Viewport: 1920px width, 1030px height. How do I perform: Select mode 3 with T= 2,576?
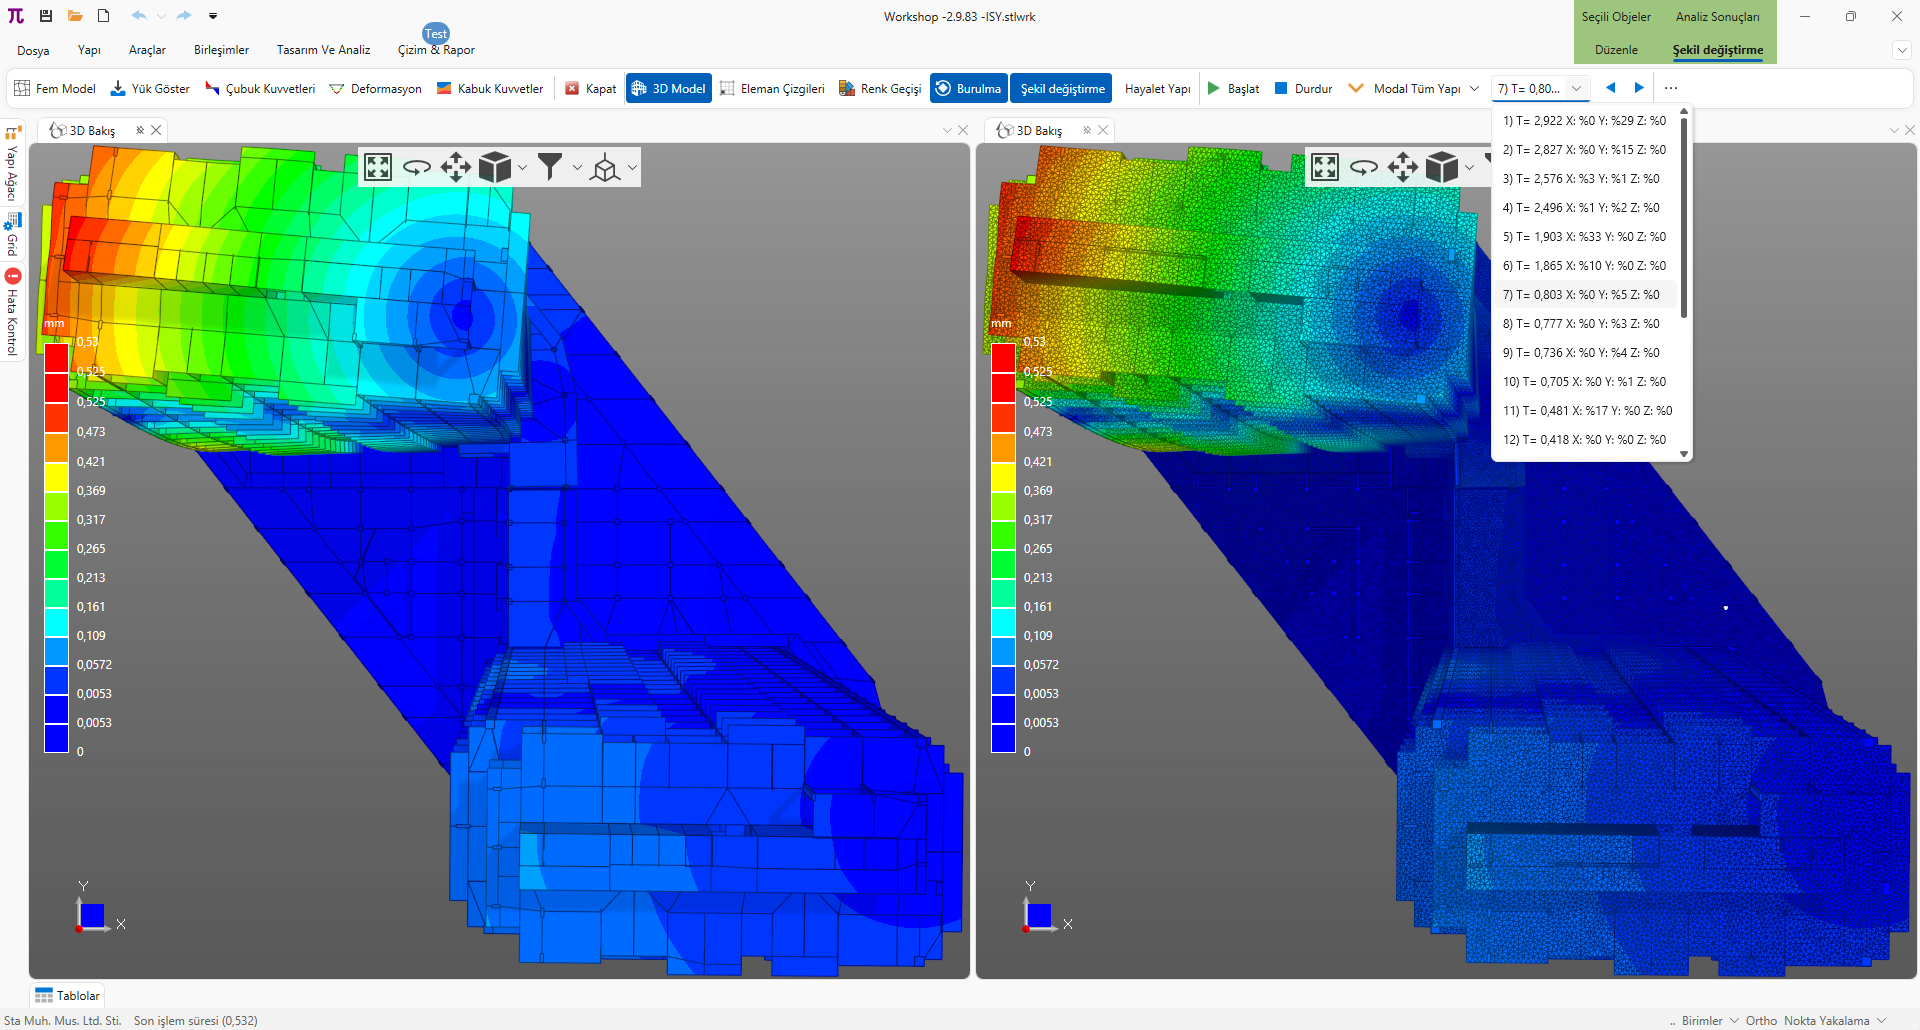pos(1580,179)
